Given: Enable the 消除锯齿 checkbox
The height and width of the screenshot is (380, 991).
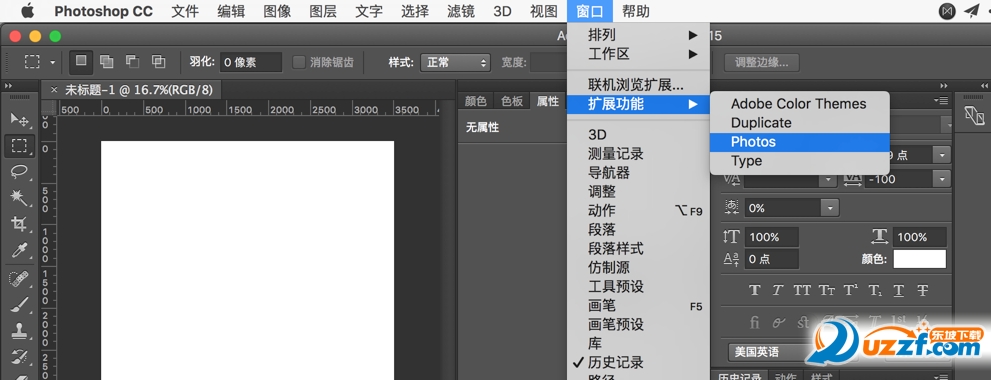Looking at the screenshot, I should [x=299, y=63].
